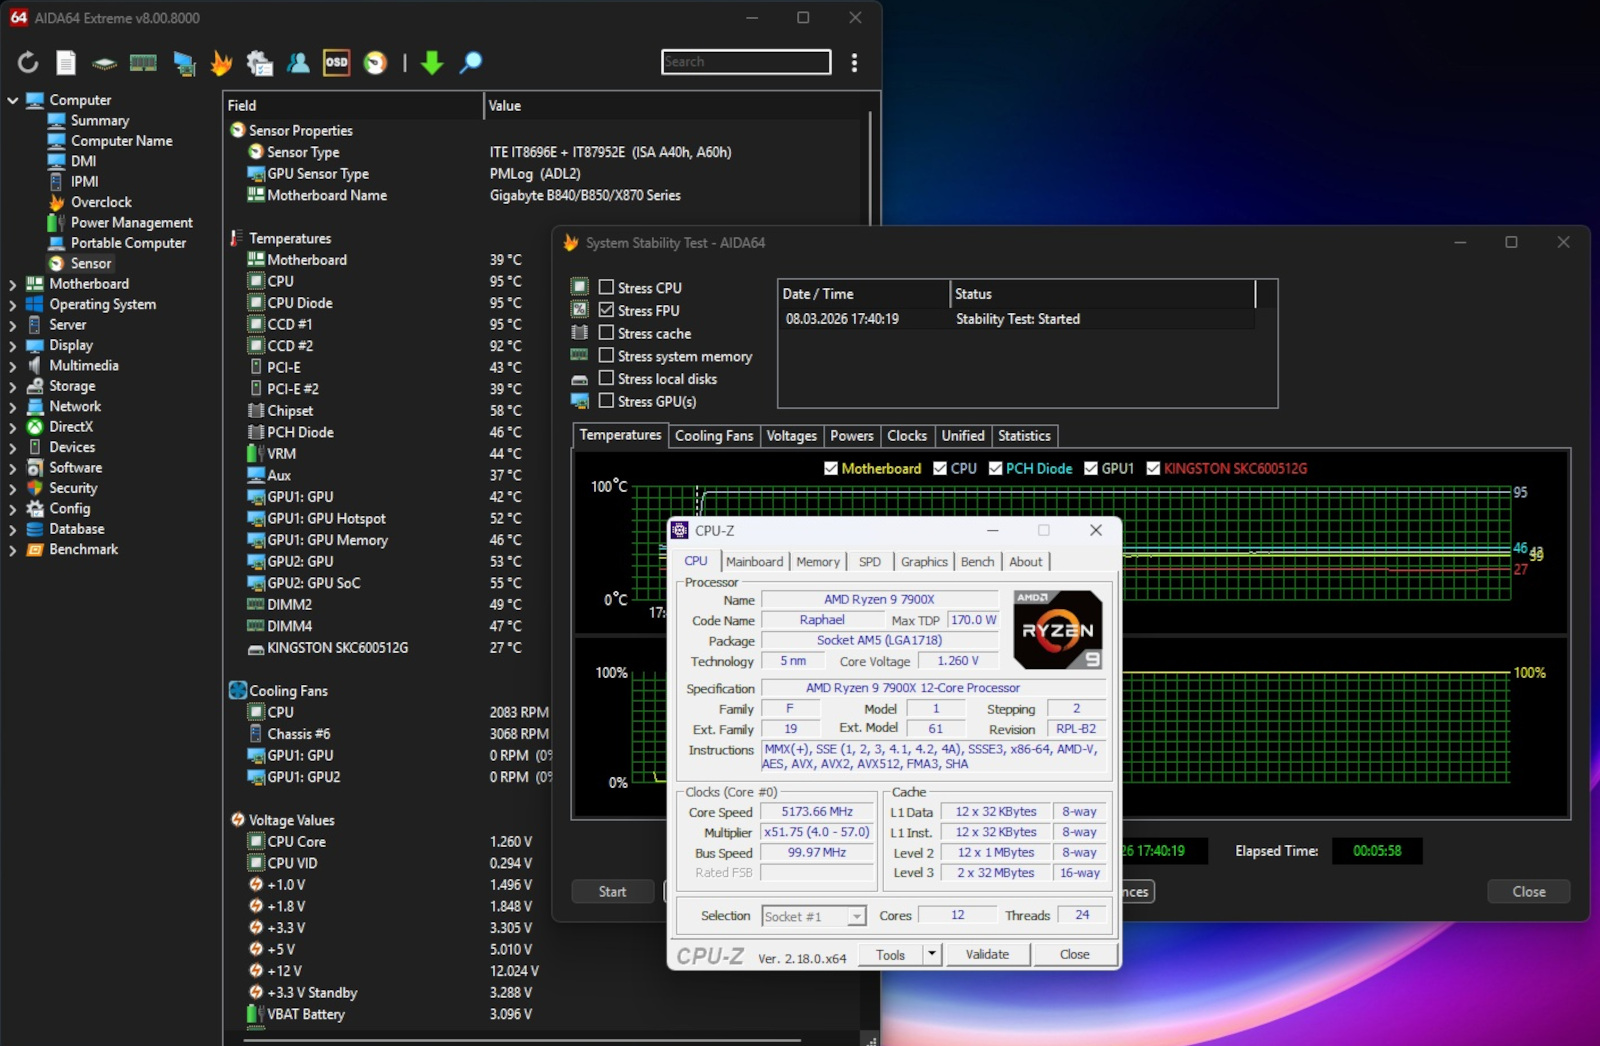Image resolution: width=1600 pixels, height=1046 pixels.
Task: Open the OSD panel icon
Action: pyautogui.click(x=337, y=63)
